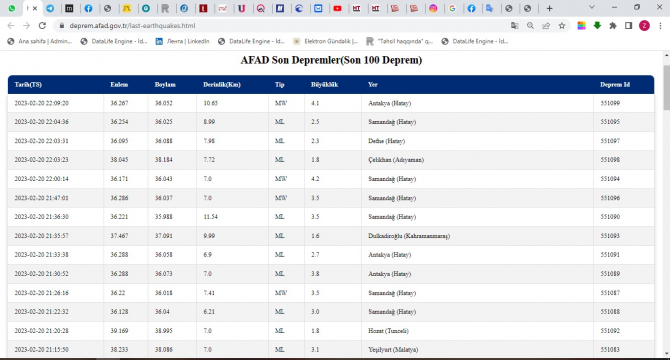This screenshot has height=360, width=670.
Task: Open the translate page icon
Action: coord(514,26)
